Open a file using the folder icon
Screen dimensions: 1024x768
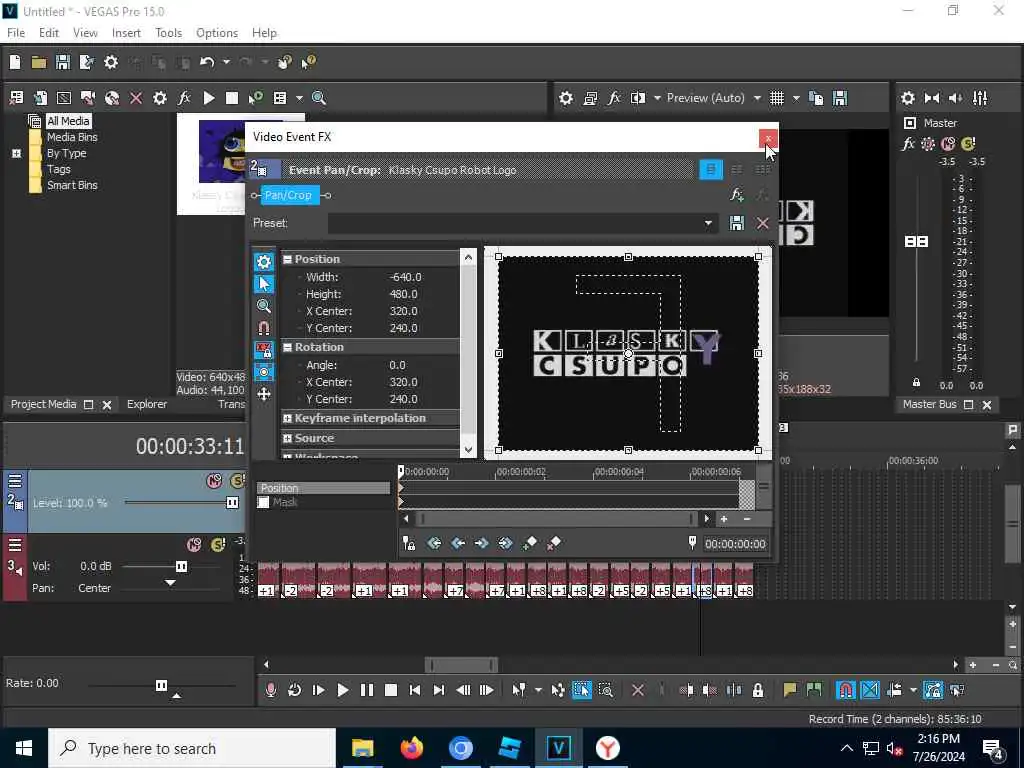(x=39, y=62)
